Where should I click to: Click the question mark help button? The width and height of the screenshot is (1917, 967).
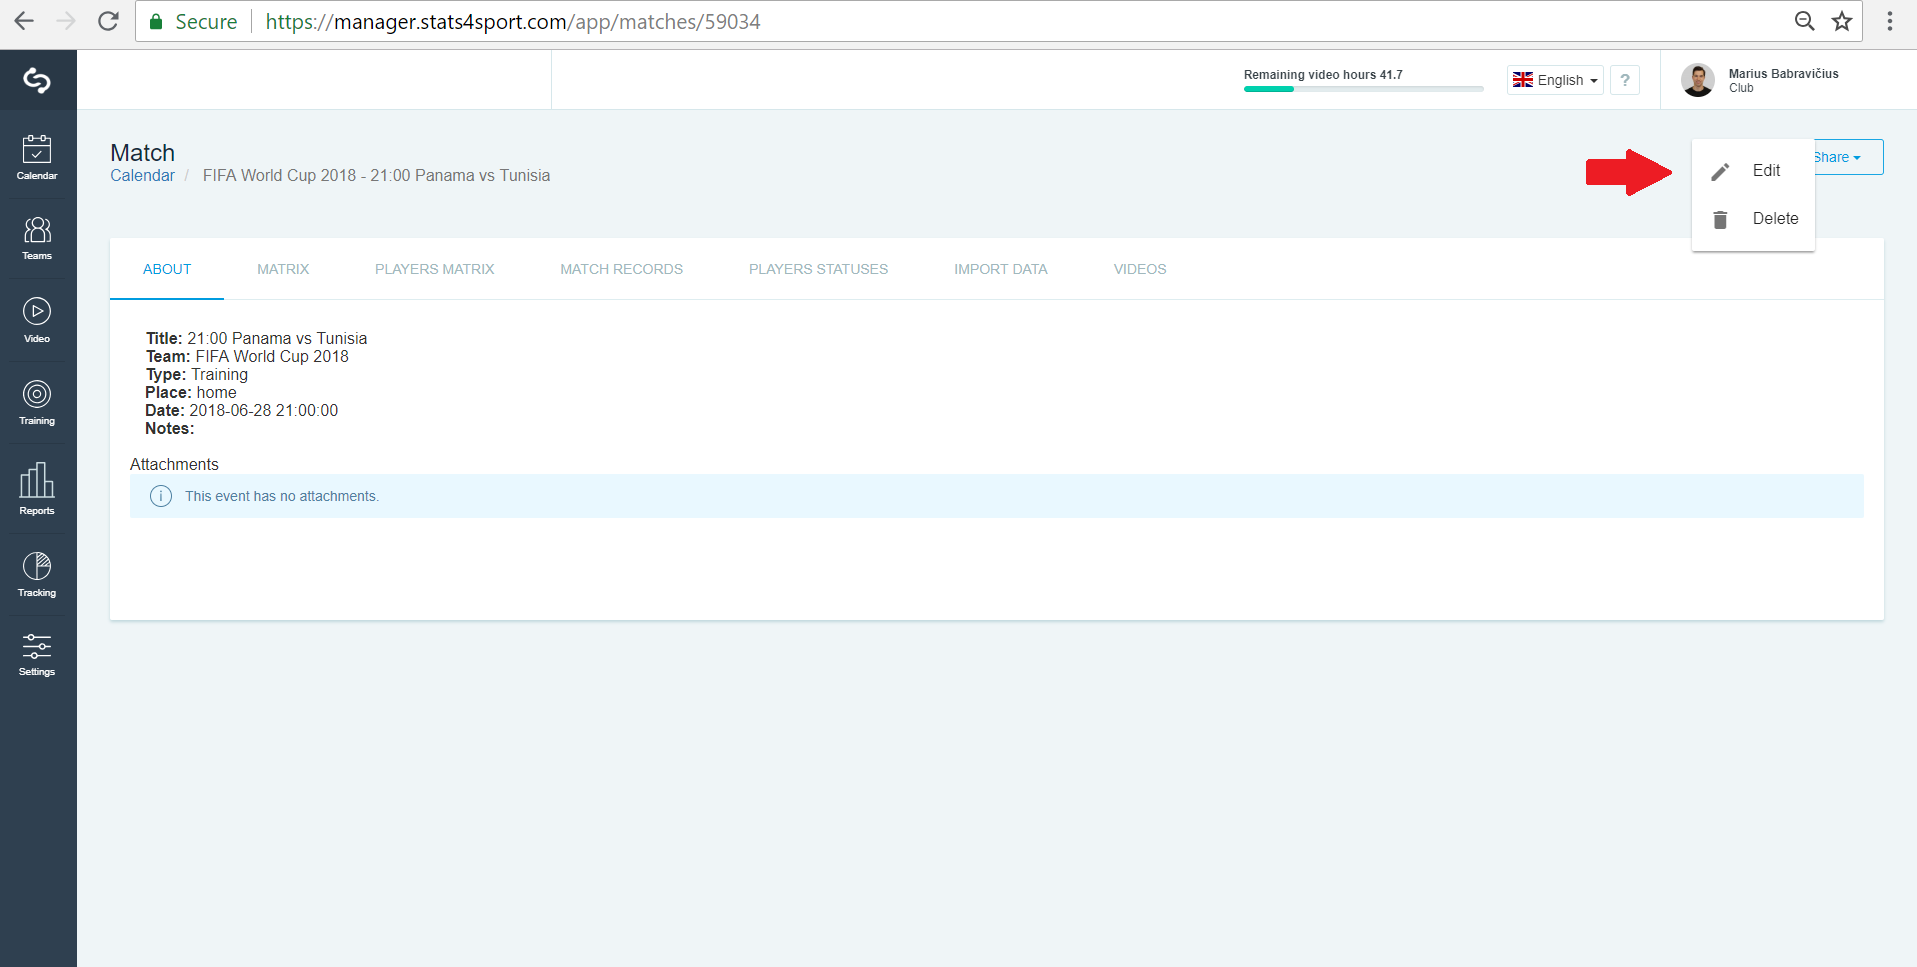coord(1625,80)
